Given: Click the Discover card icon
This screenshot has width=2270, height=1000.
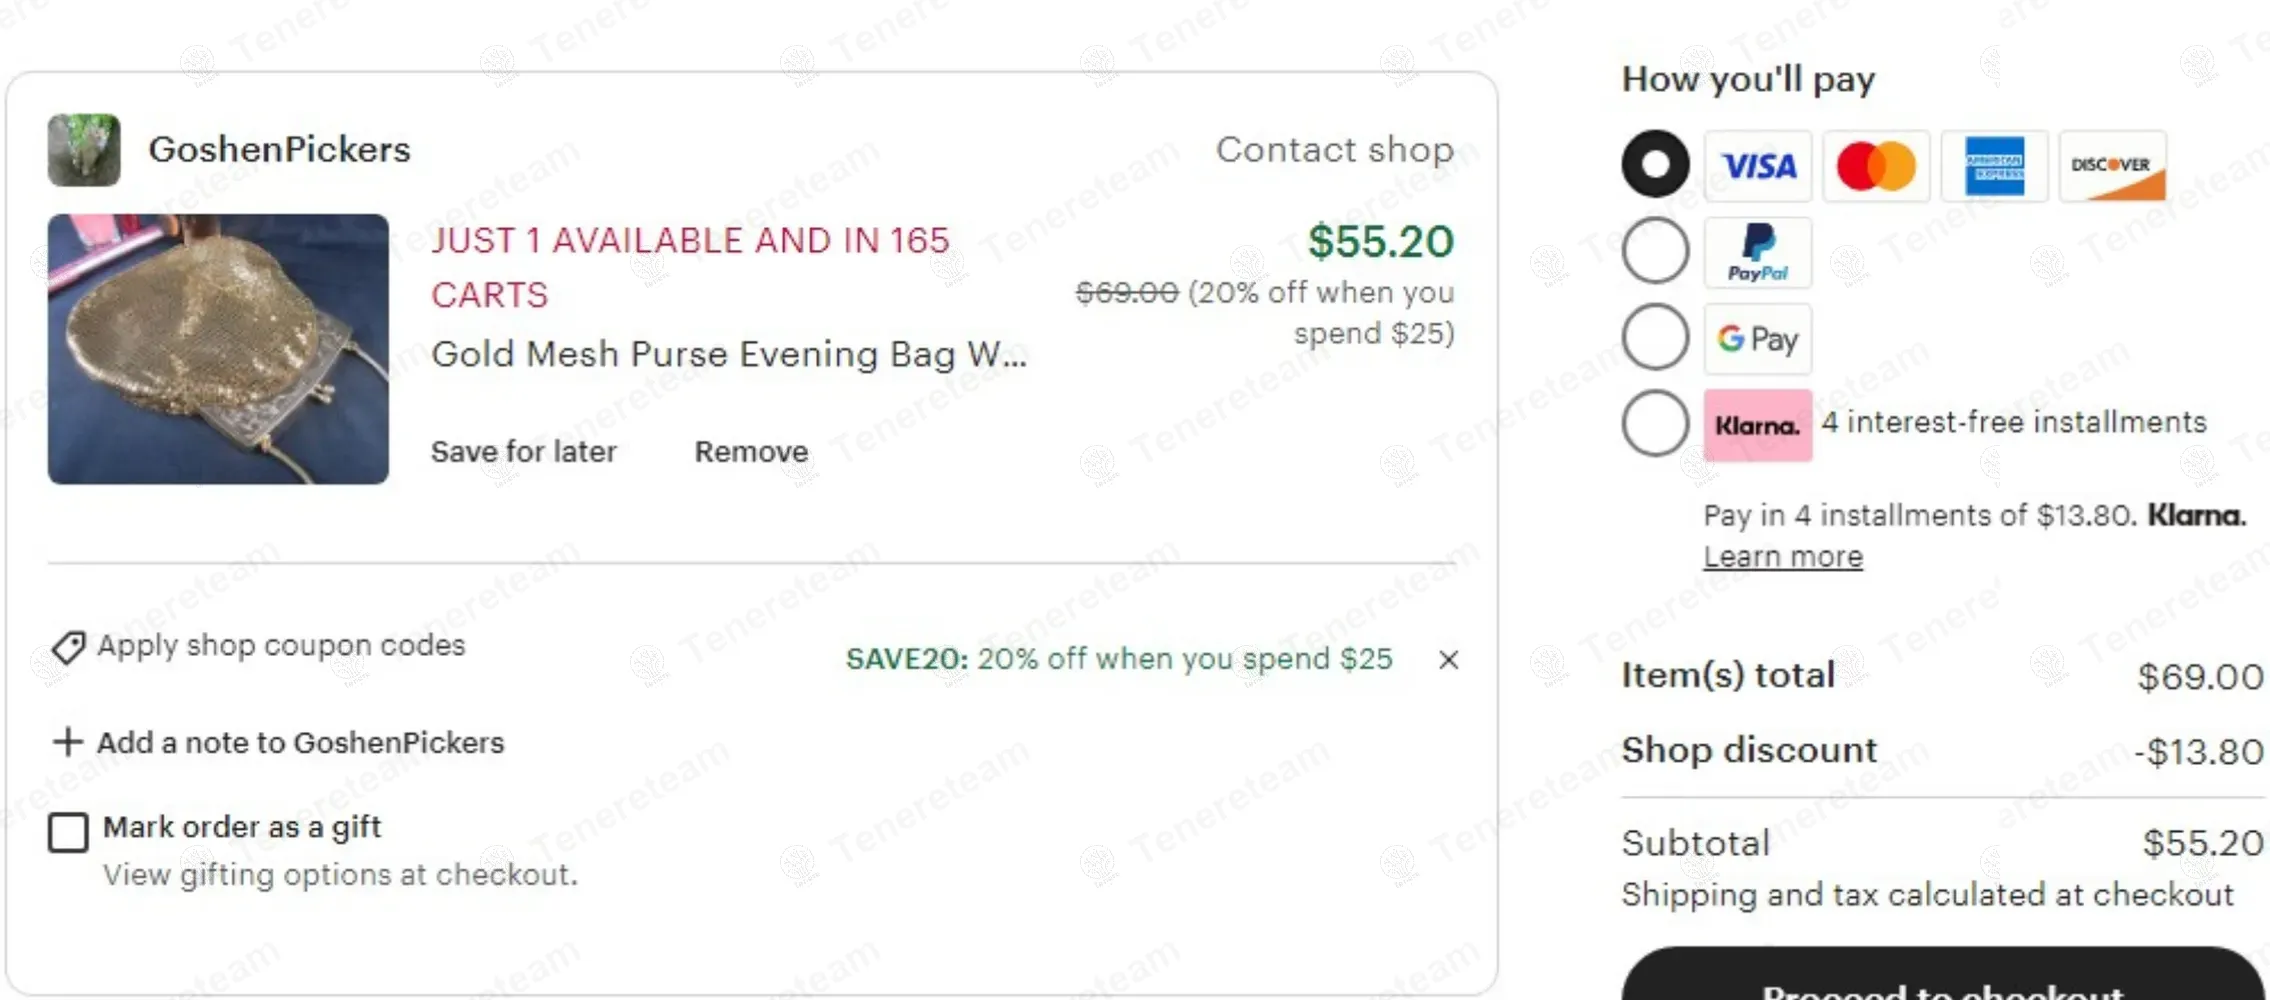Looking at the screenshot, I should click(2112, 165).
